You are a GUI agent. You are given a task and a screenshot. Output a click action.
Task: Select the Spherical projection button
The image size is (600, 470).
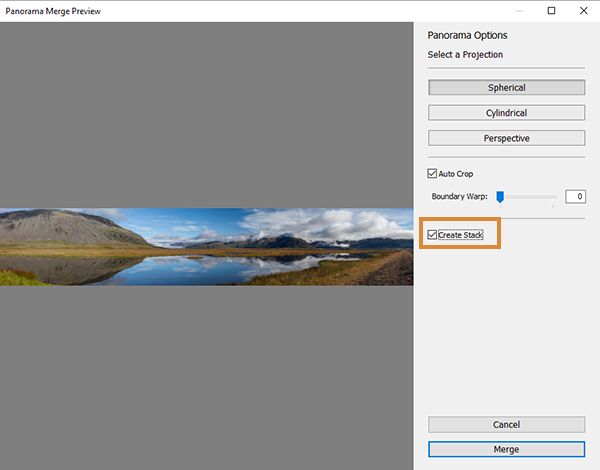(x=506, y=87)
